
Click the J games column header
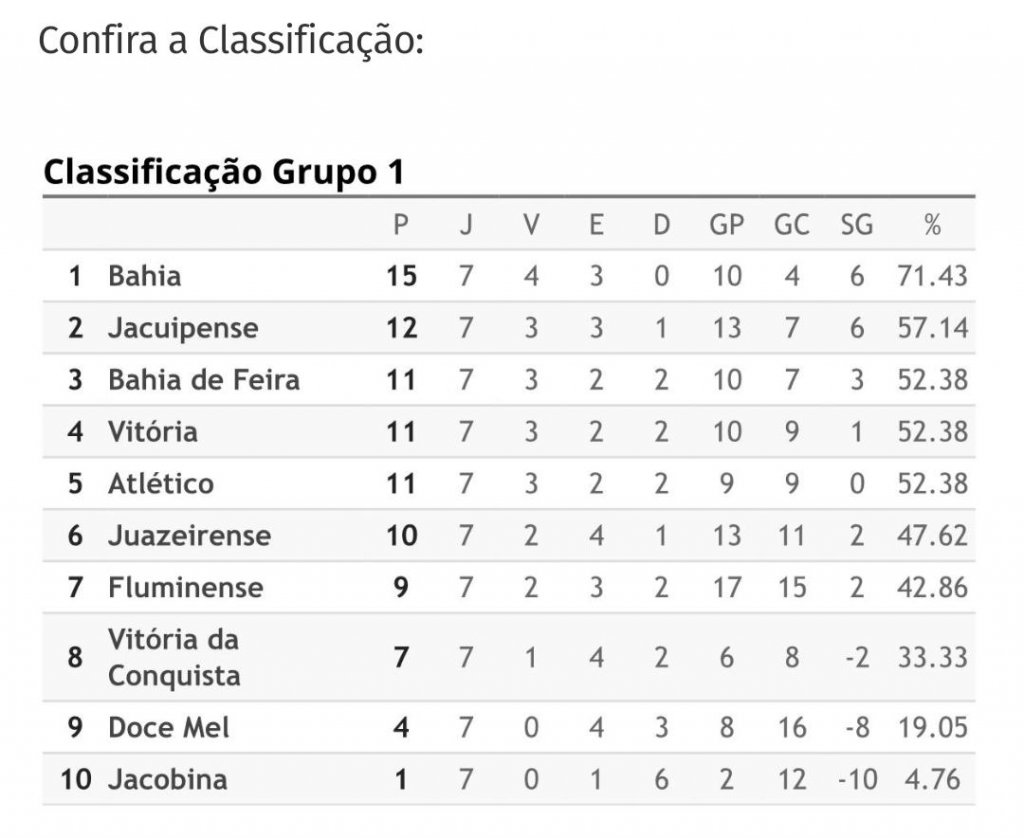(x=466, y=225)
